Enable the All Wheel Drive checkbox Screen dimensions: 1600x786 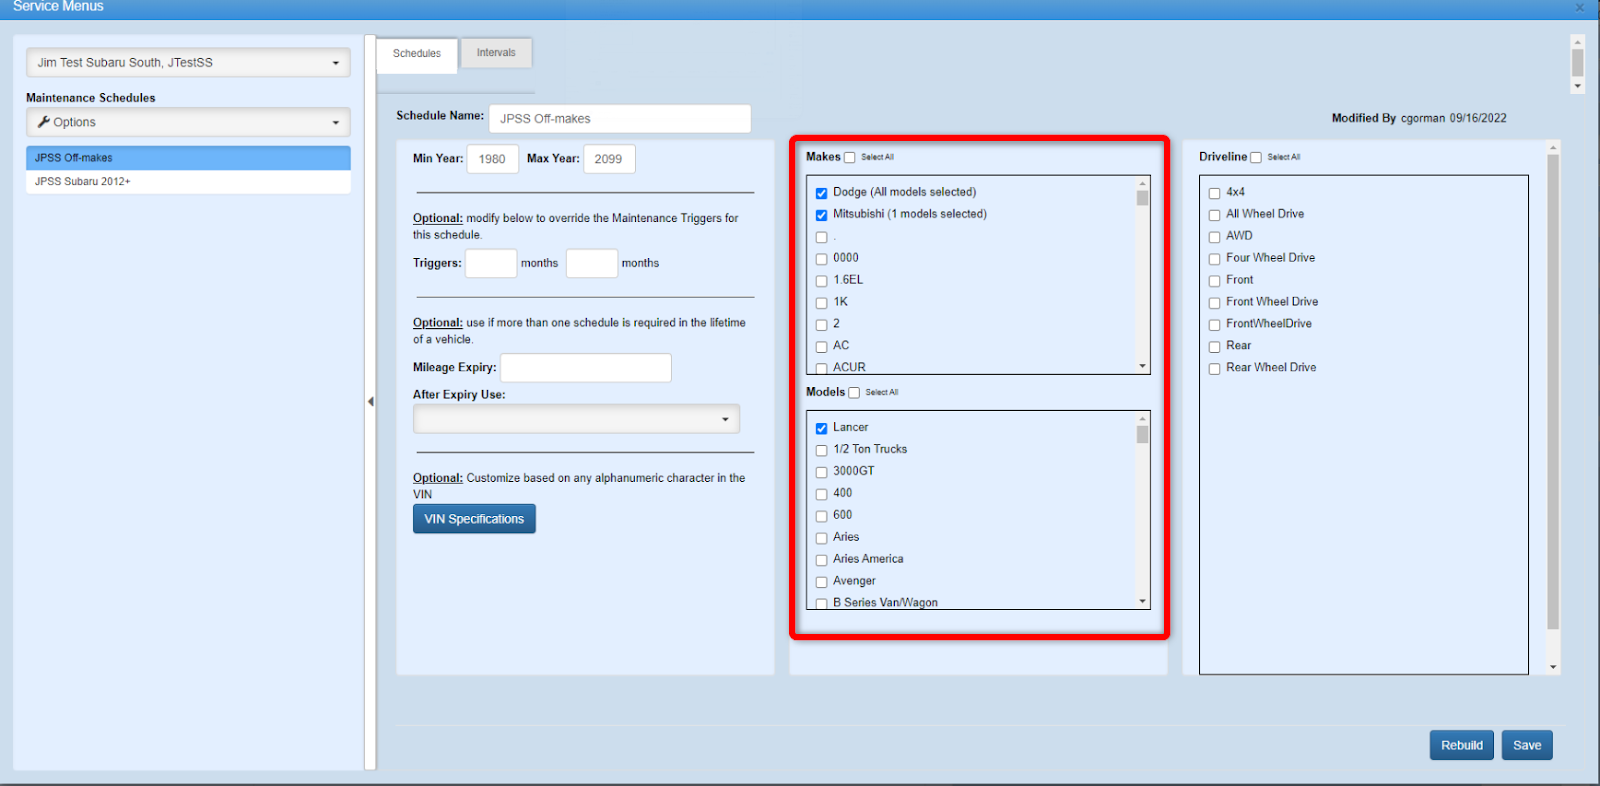[x=1214, y=215]
